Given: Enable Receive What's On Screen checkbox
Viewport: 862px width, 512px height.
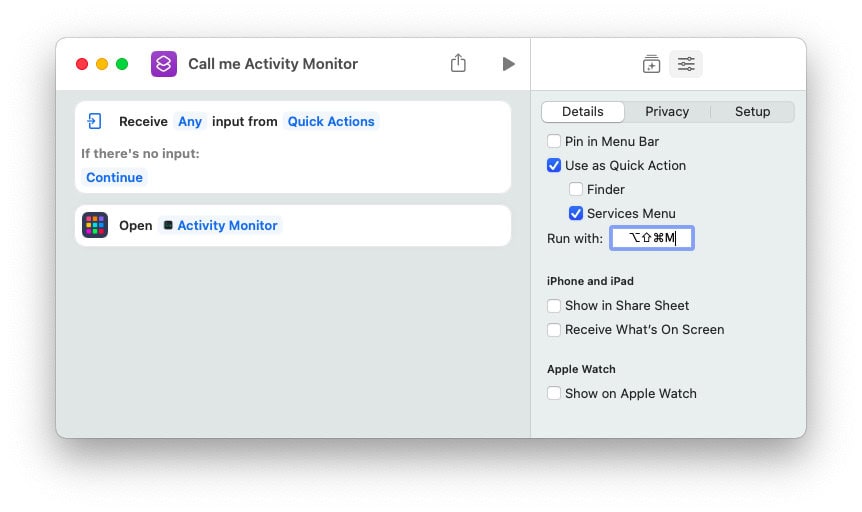Looking at the screenshot, I should pos(554,329).
